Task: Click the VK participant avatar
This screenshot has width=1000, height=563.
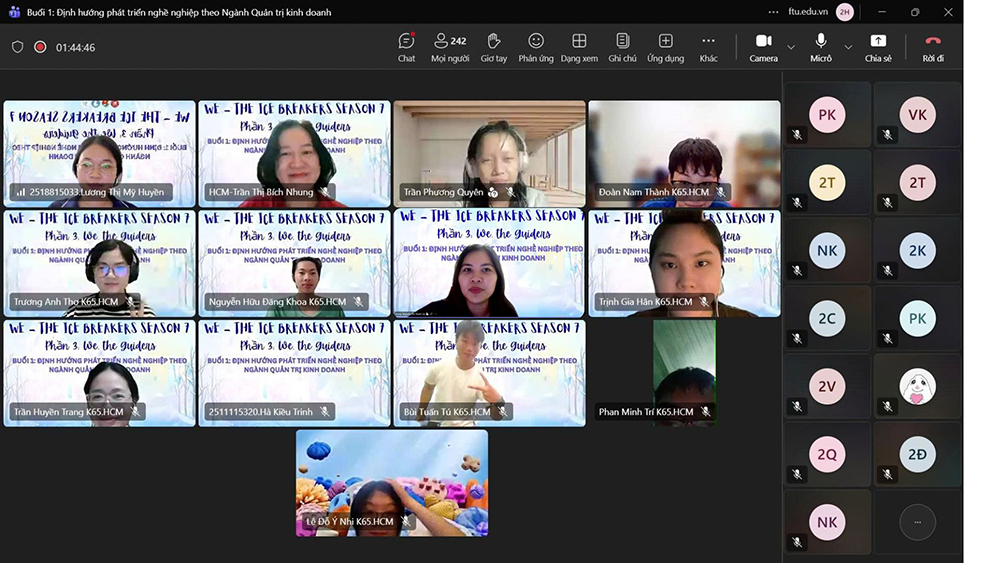Action: point(917,115)
